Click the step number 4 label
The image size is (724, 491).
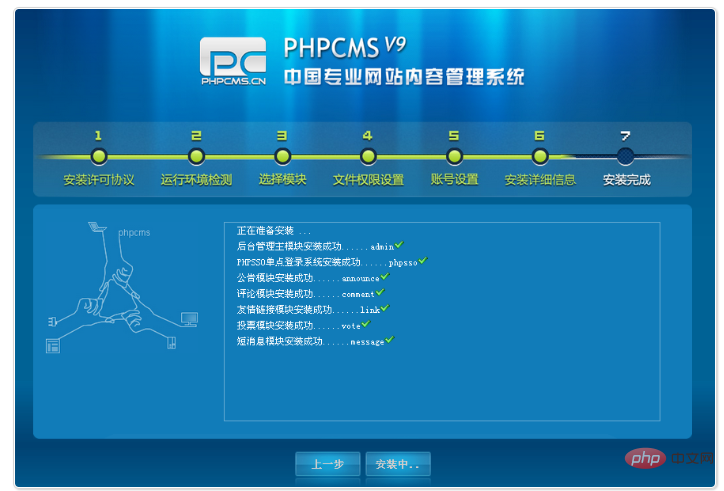(x=368, y=135)
